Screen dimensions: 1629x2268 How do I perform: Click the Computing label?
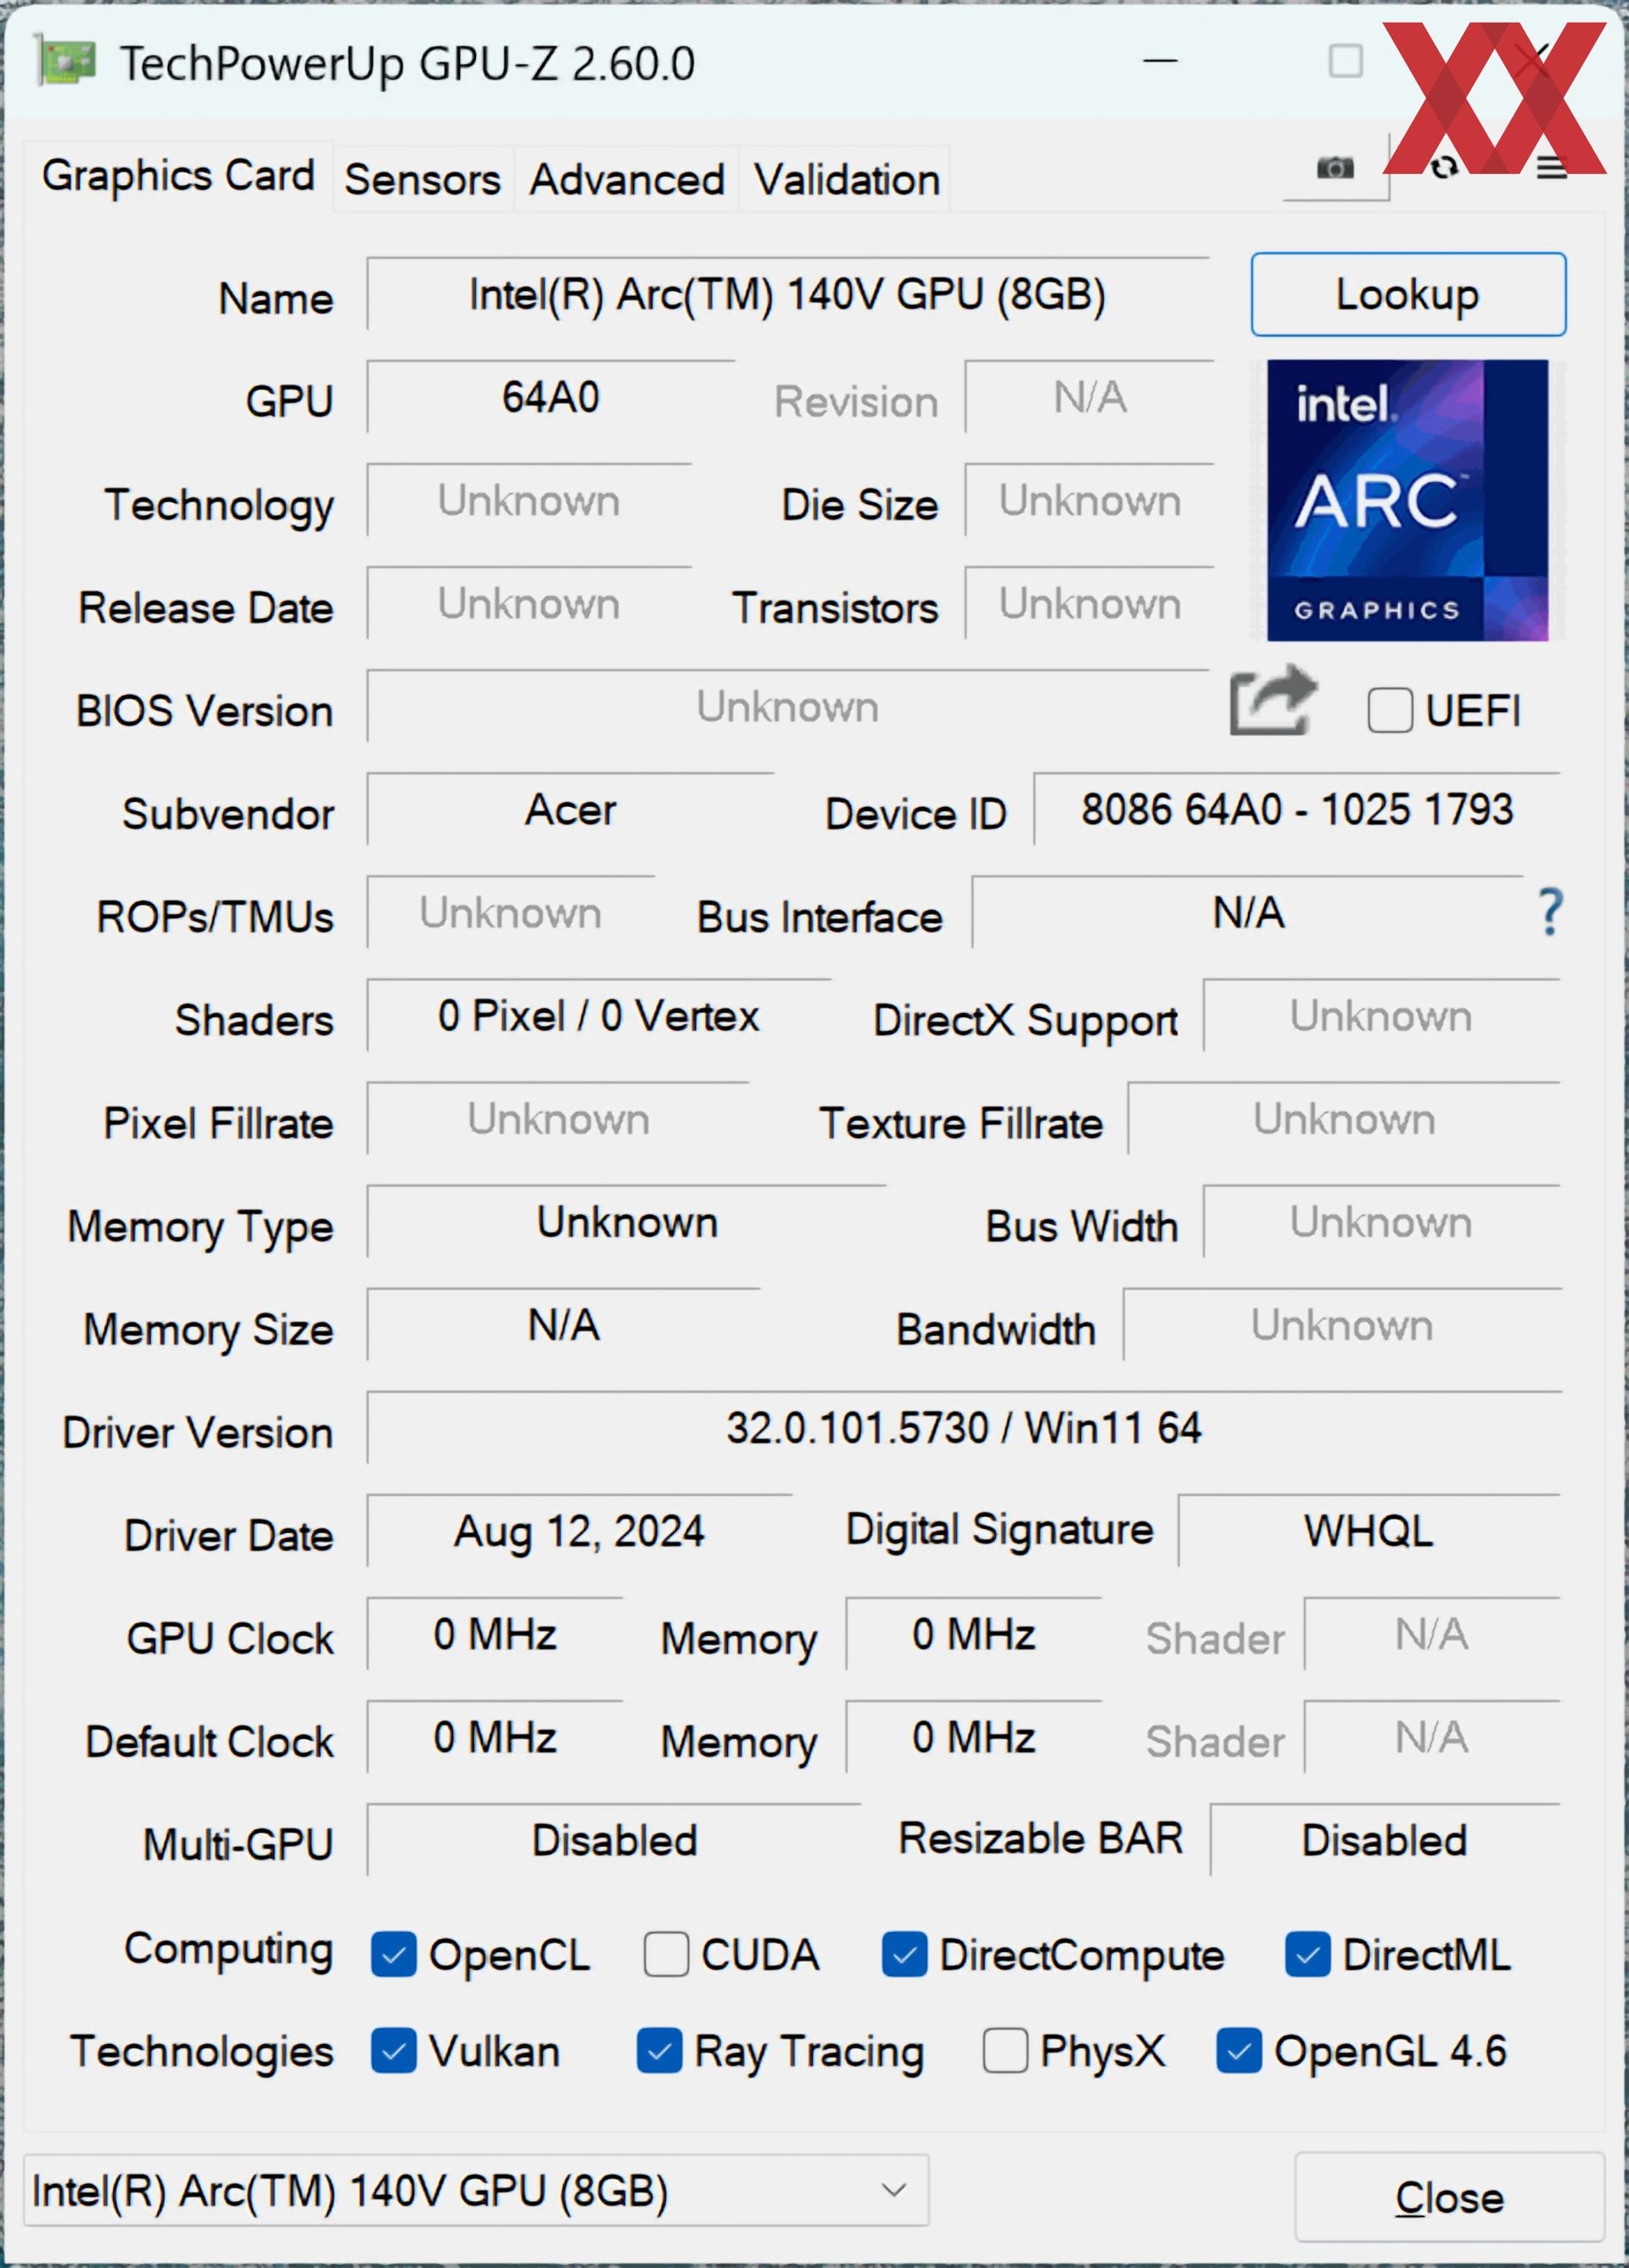tap(228, 1950)
